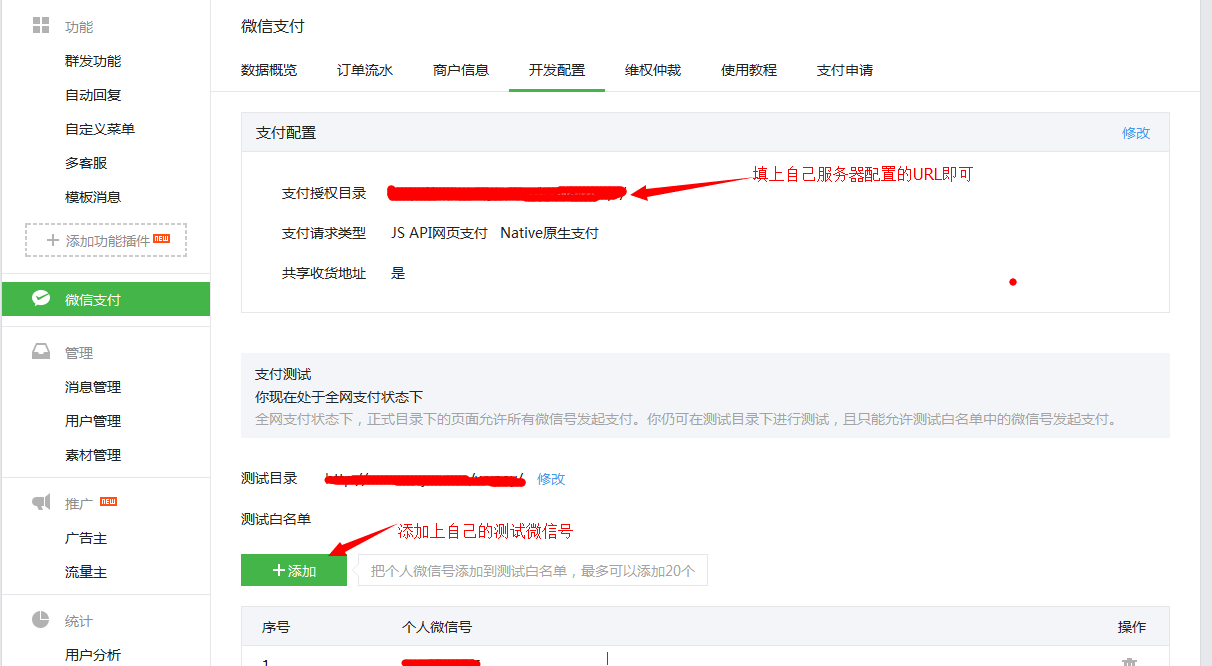
Task: Open the 维权仲裁 tab
Action: tap(653, 70)
